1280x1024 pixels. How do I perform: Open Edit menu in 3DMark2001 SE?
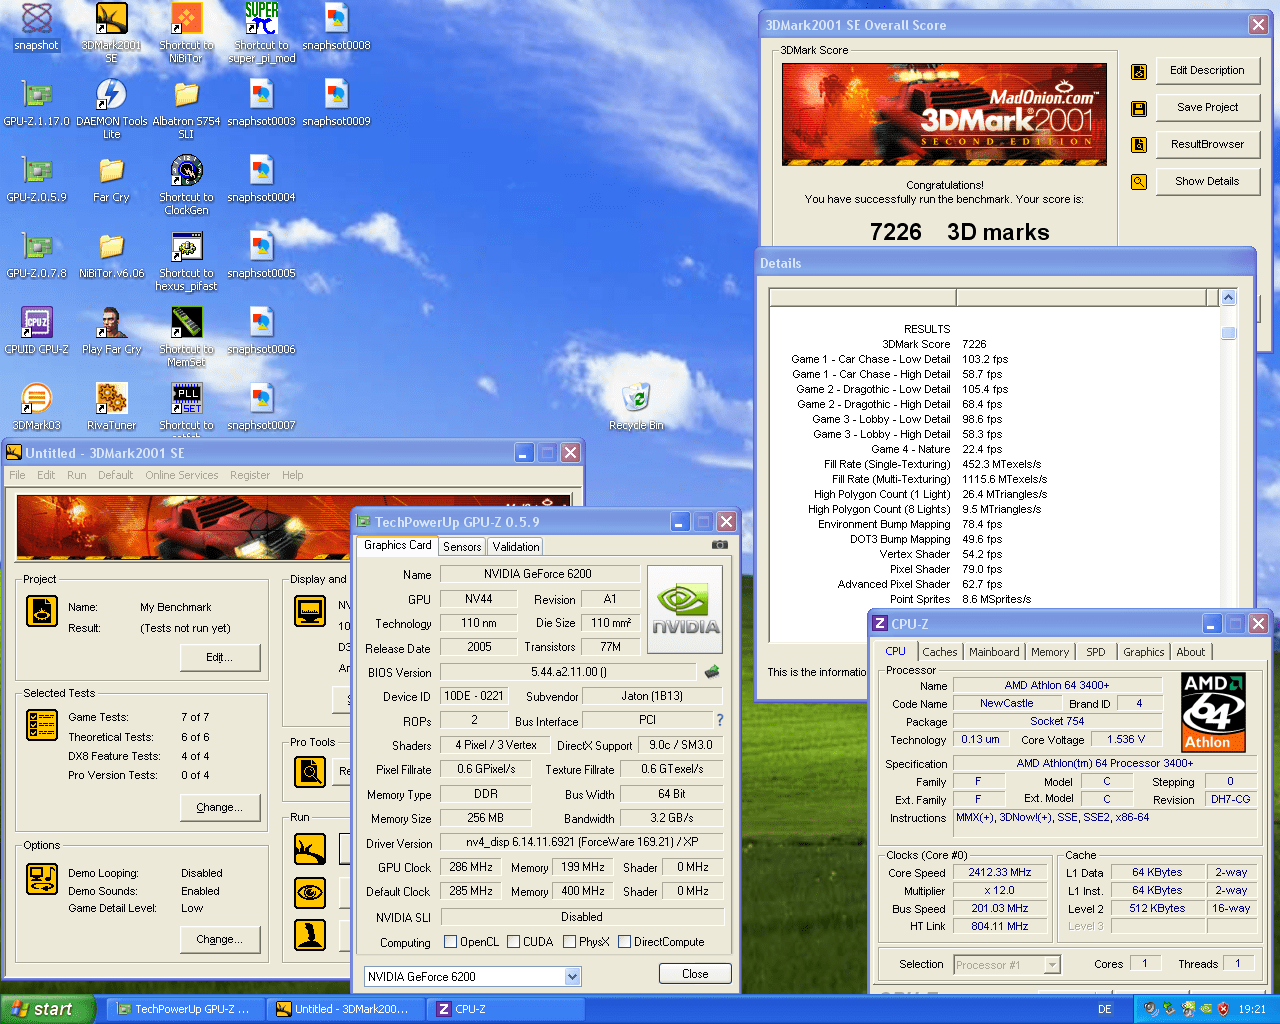coord(46,475)
